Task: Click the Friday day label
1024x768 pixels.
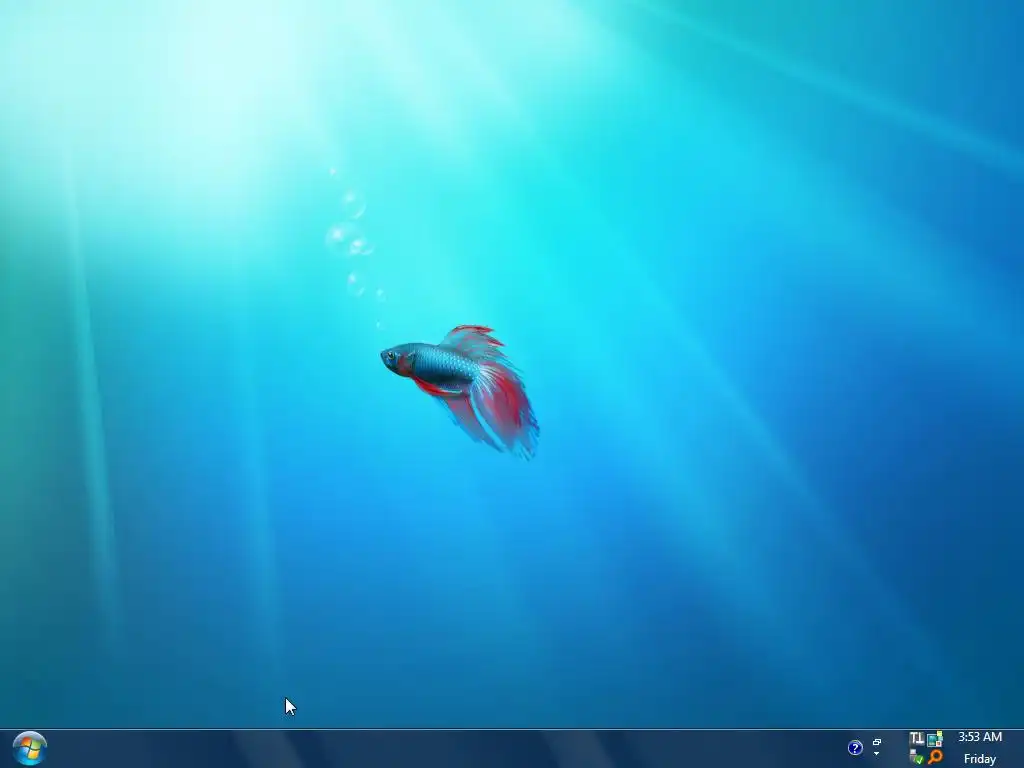Action: point(980,759)
